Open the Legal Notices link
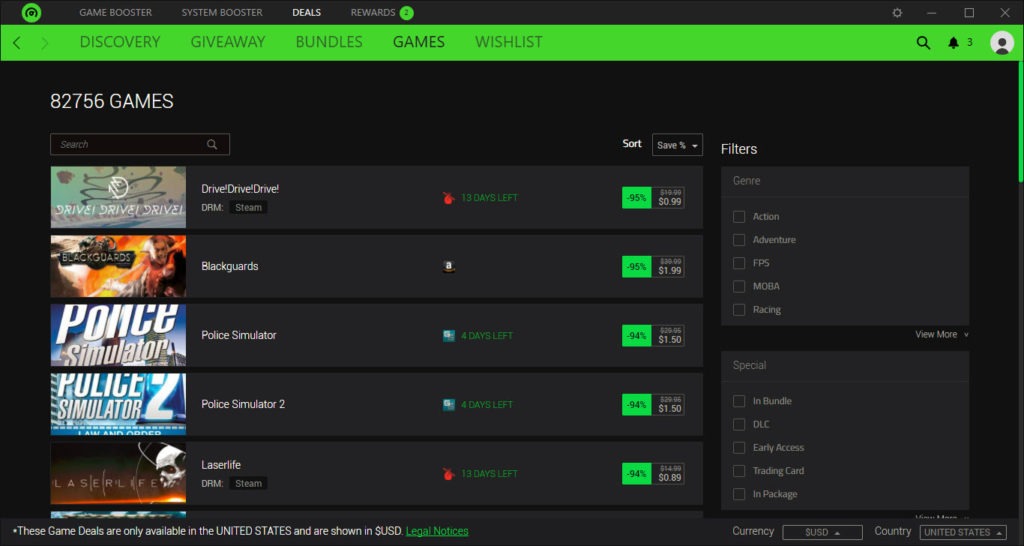The width and height of the screenshot is (1024, 546). [x=437, y=531]
